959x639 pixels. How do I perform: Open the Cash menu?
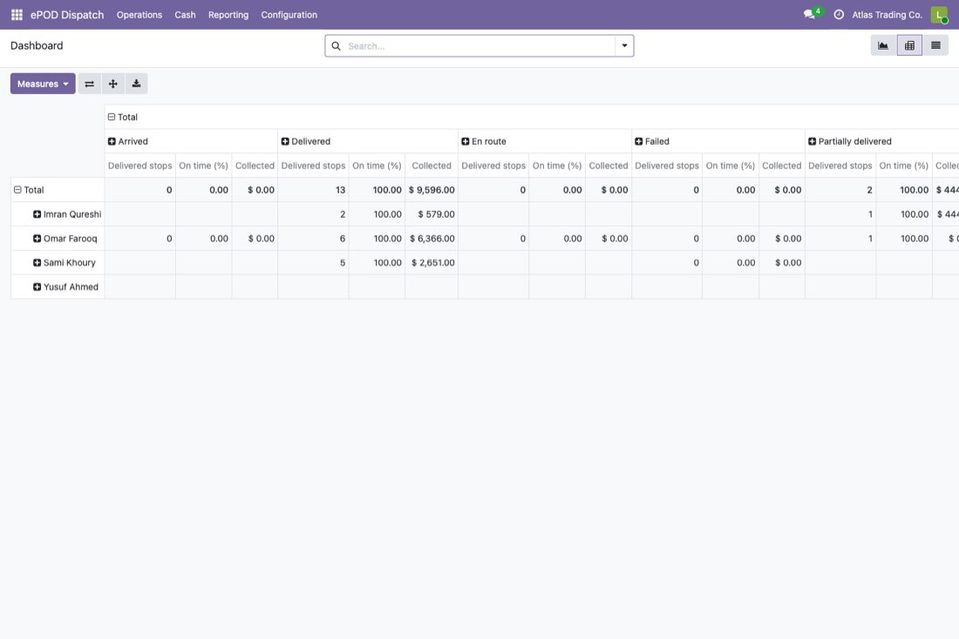pos(185,15)
